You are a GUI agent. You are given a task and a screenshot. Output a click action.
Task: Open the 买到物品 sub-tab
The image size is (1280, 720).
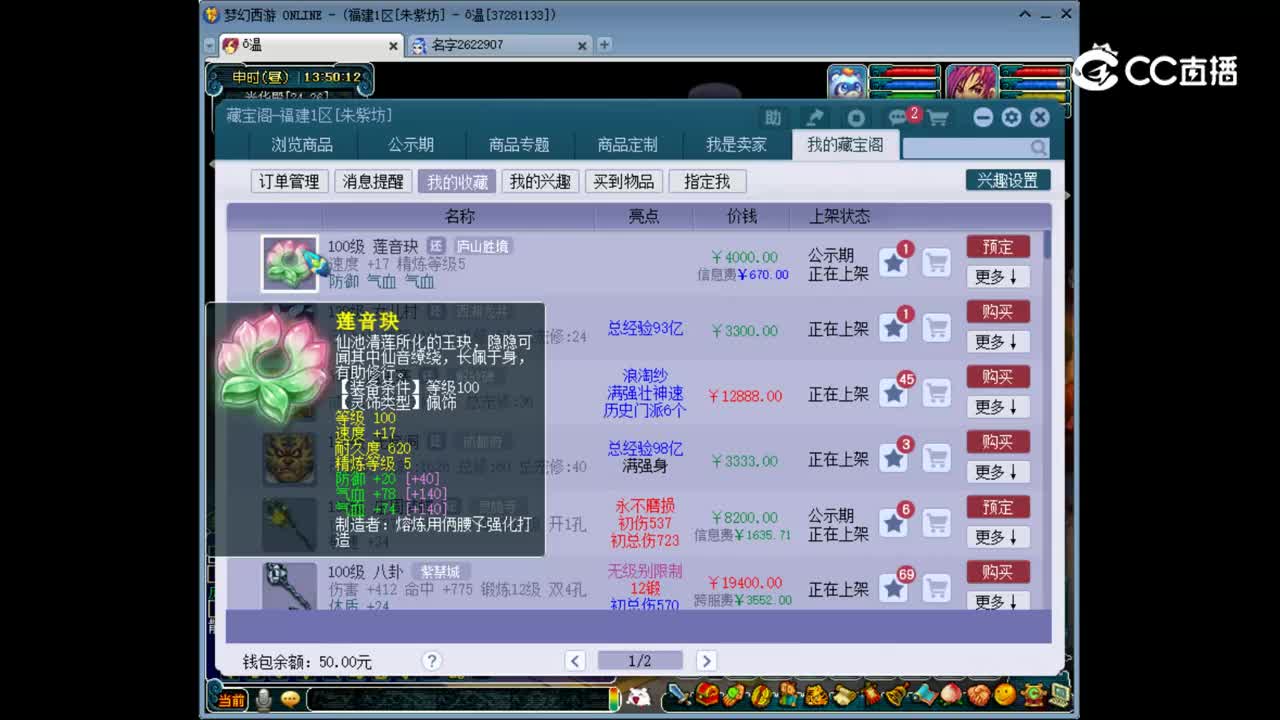click(624, 181)
